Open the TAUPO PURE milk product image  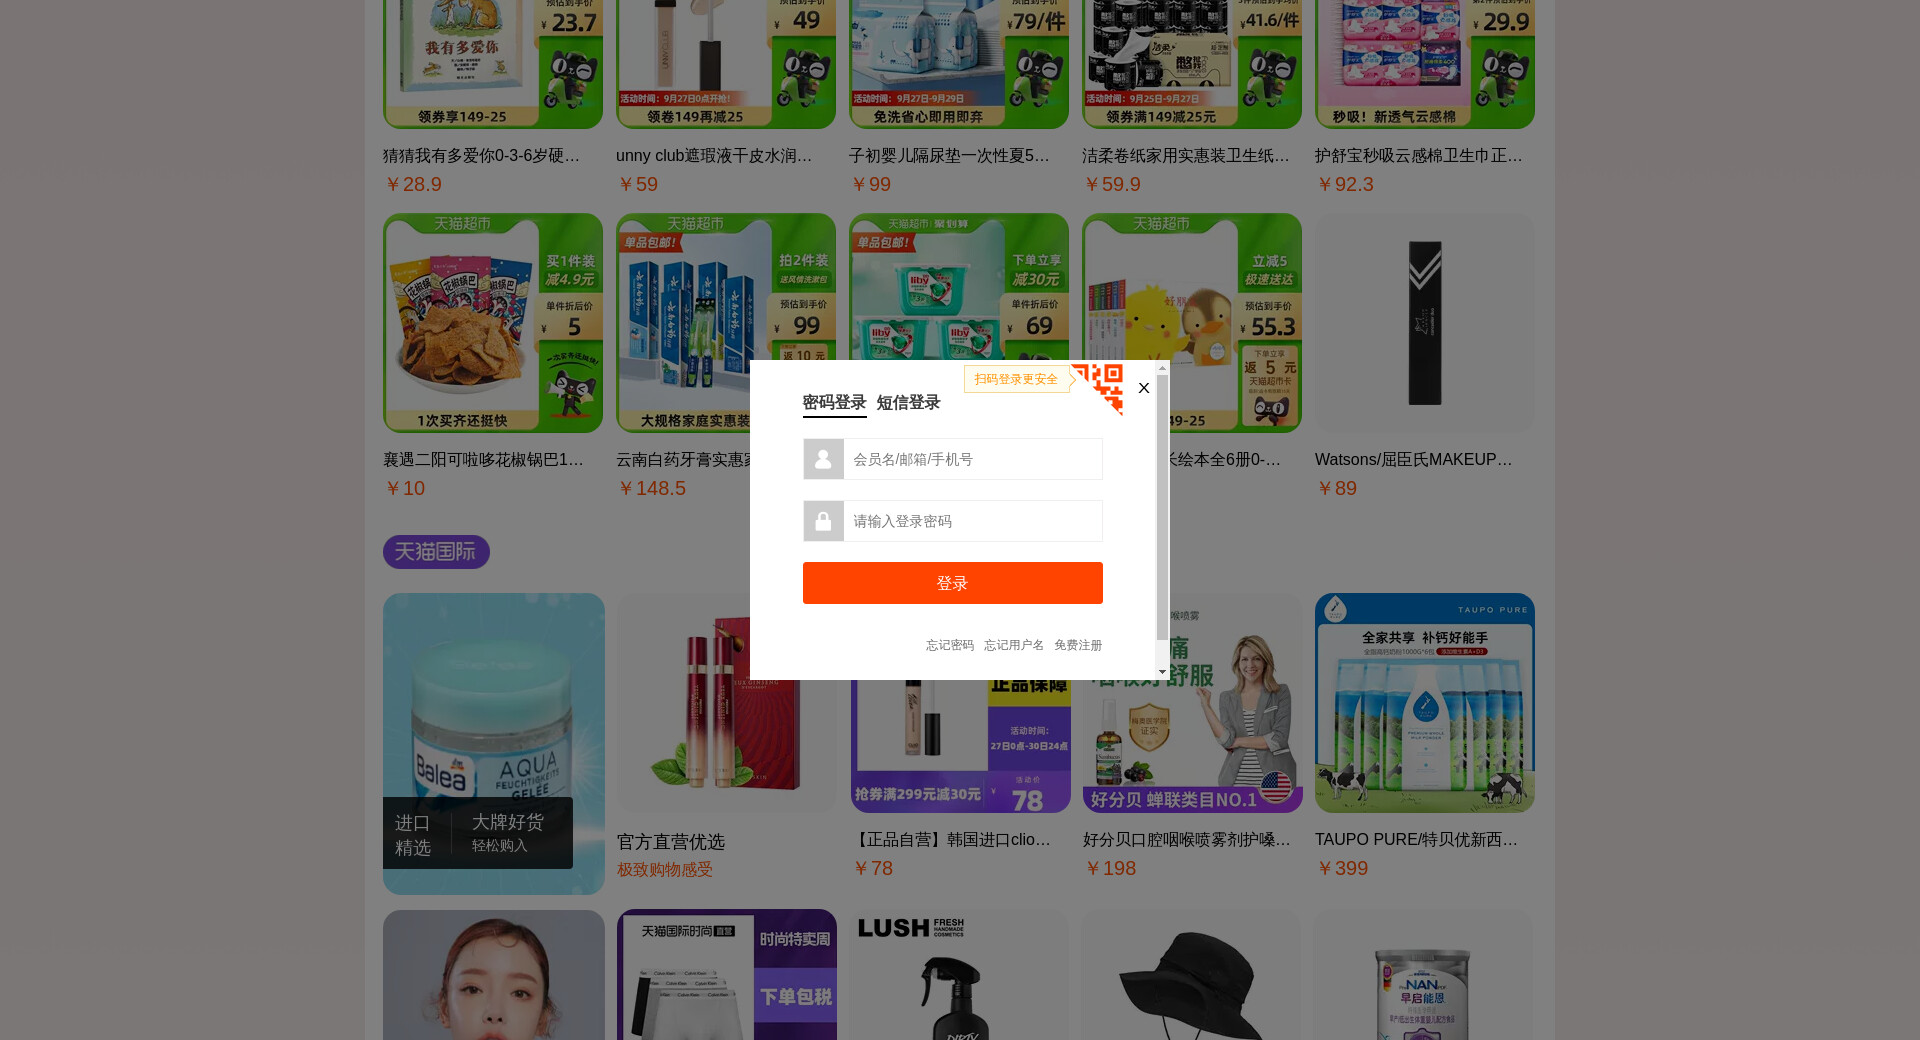point(1424,703)
